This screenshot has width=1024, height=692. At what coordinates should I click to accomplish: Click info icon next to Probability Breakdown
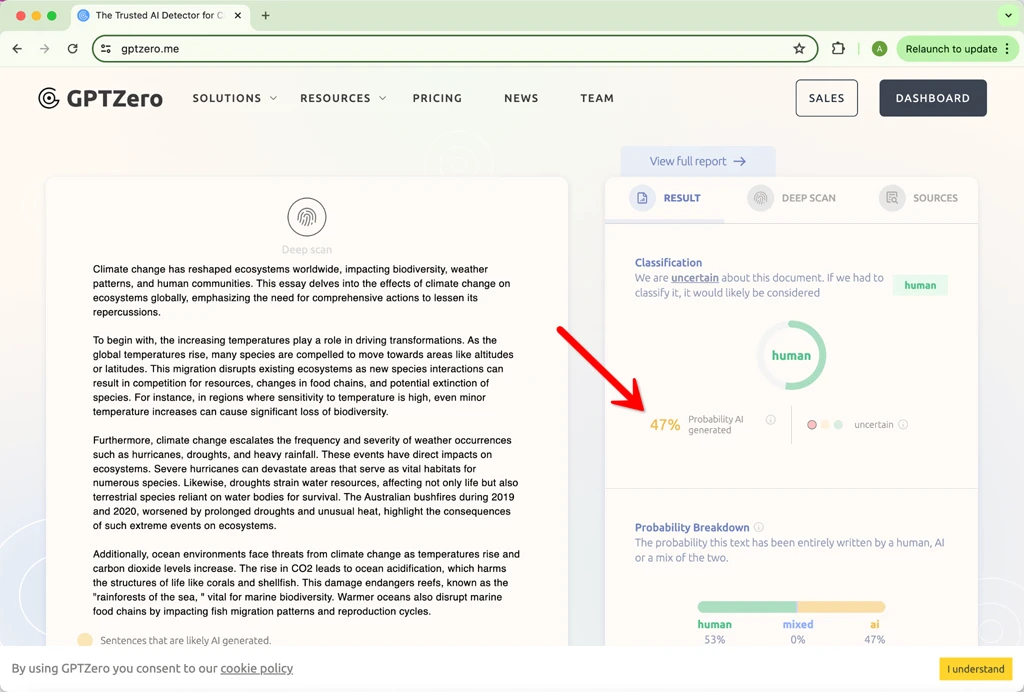click(759, 527)
